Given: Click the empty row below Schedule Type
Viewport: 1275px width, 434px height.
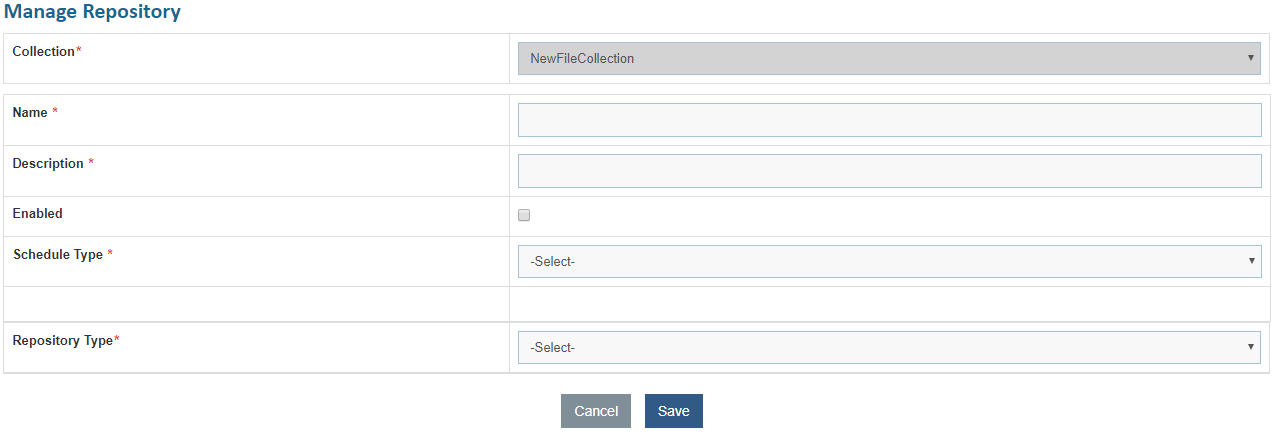Looking at the screenshot, I should (637, 304).
